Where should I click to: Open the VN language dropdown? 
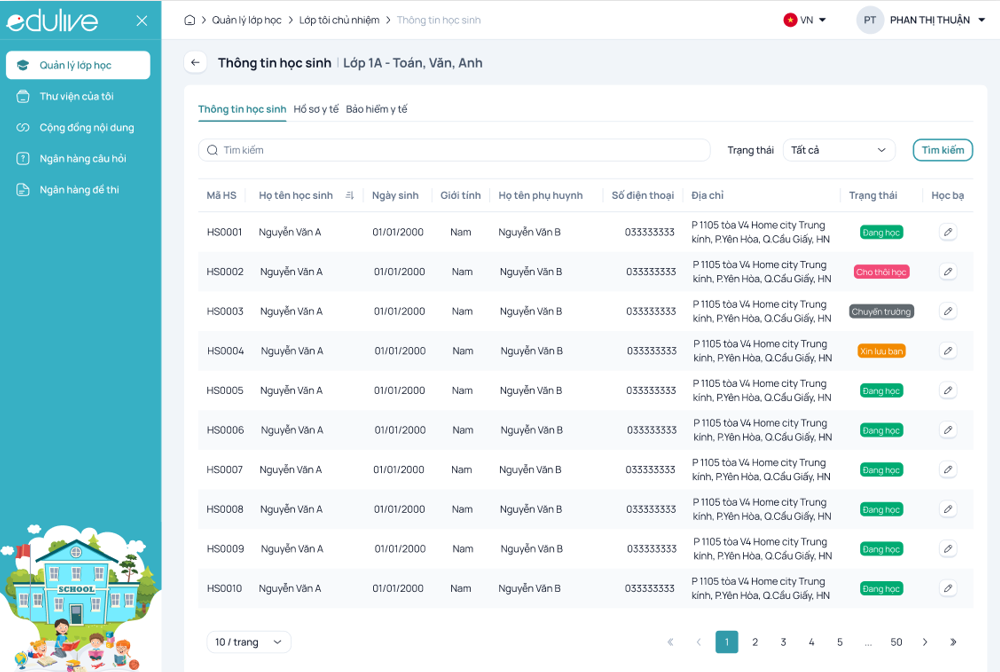click(x=805, y=20)
